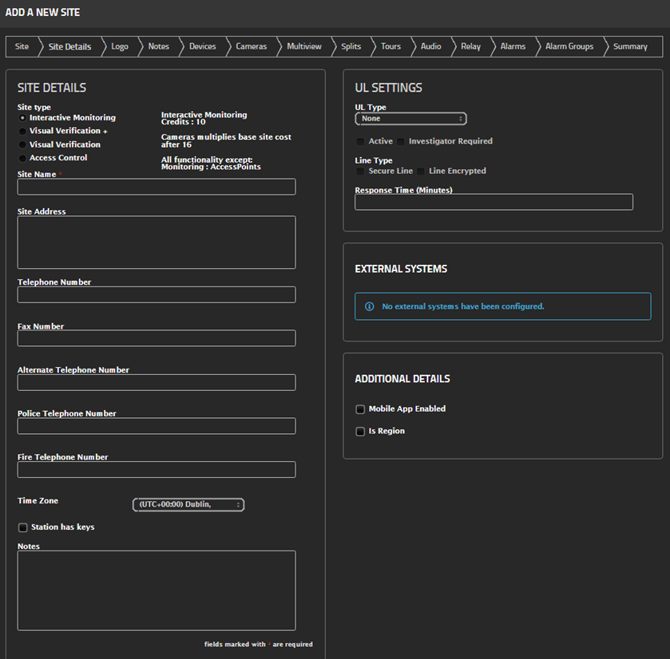Viewport: 670px width, 659px height.
Task: Select Interactive Monitoring site type
Action: coord(23,118)
